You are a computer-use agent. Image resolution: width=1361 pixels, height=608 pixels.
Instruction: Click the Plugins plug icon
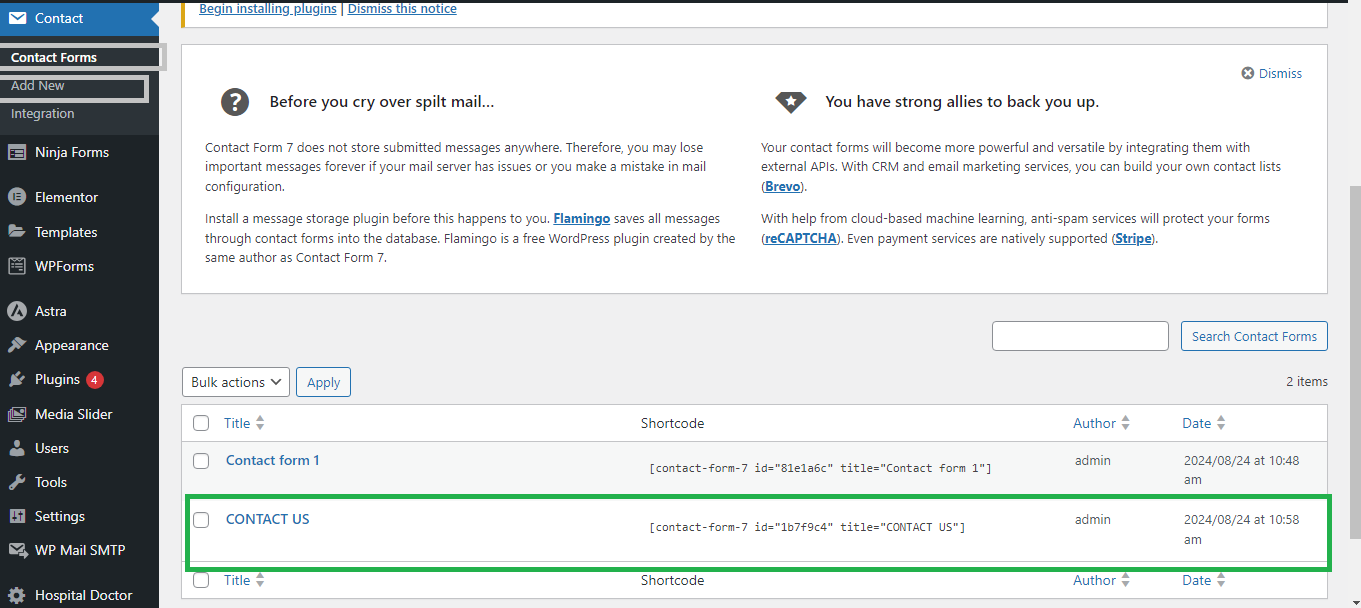[17, 379]
